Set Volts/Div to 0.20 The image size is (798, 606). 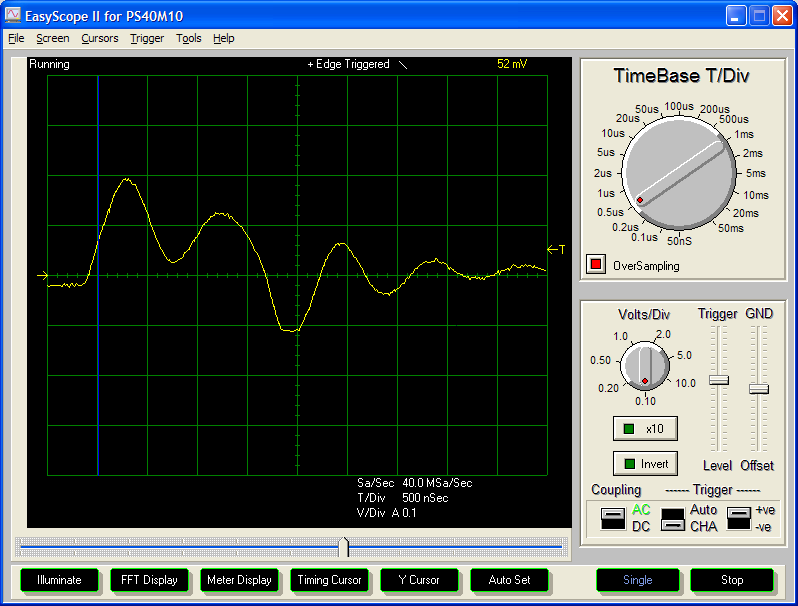pyautogui.click(x=608, y=388)
